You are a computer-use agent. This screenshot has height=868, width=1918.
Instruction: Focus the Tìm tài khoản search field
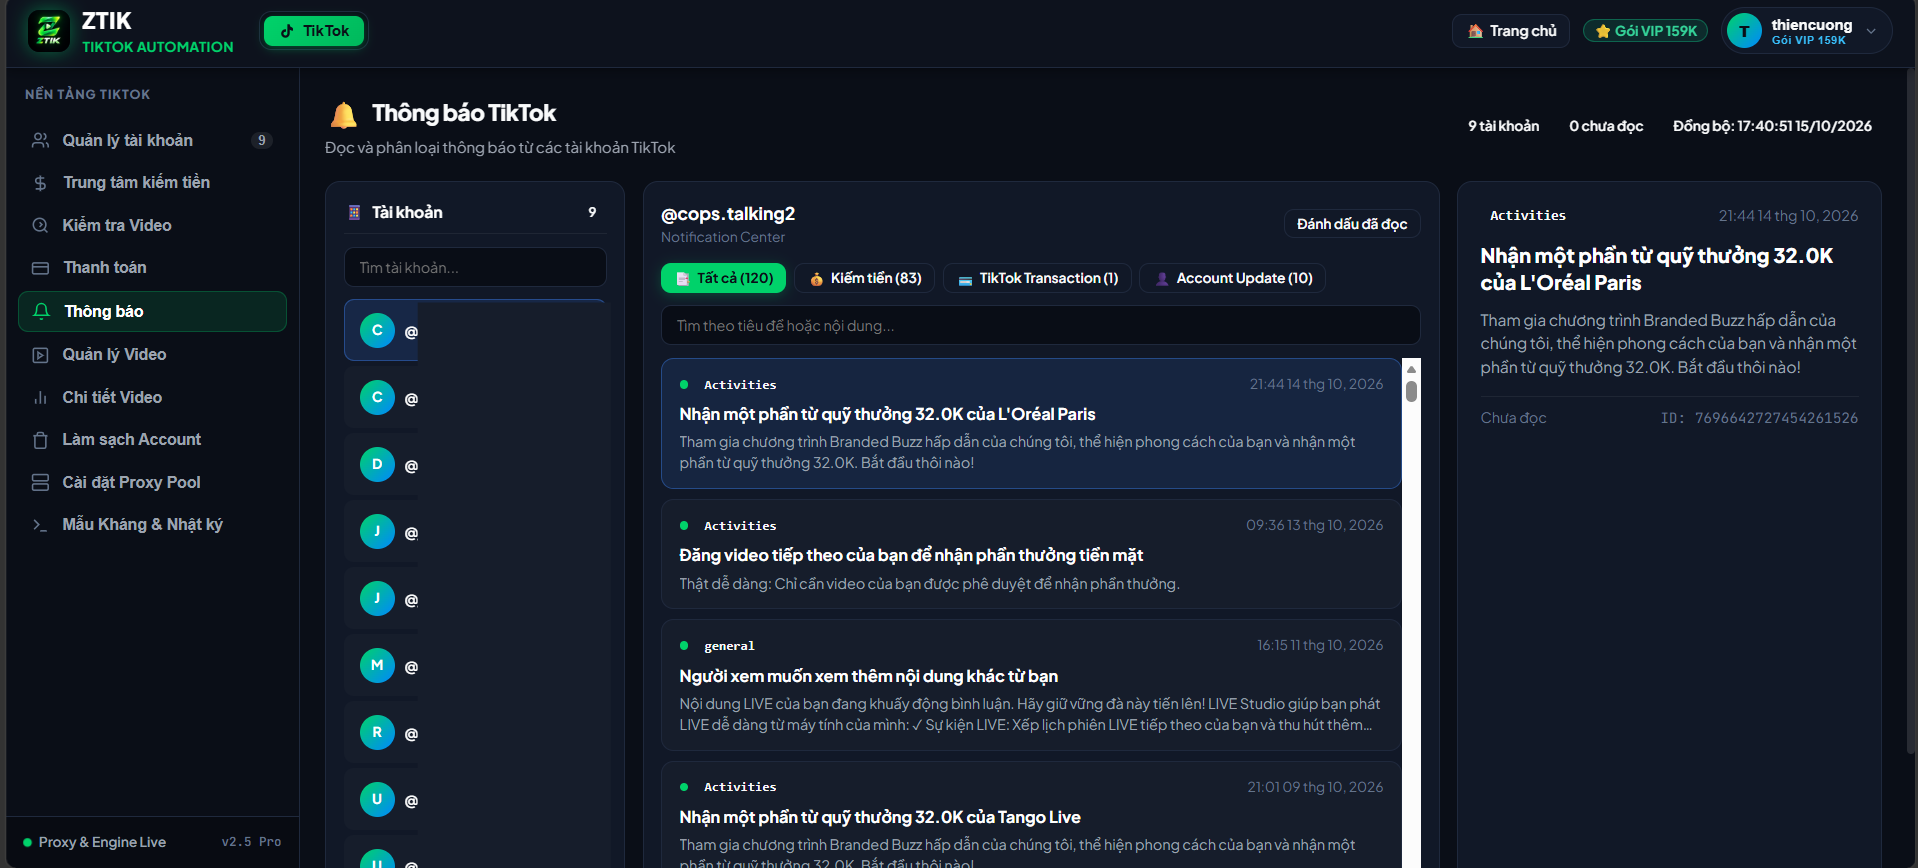click(x=475, y=268)
